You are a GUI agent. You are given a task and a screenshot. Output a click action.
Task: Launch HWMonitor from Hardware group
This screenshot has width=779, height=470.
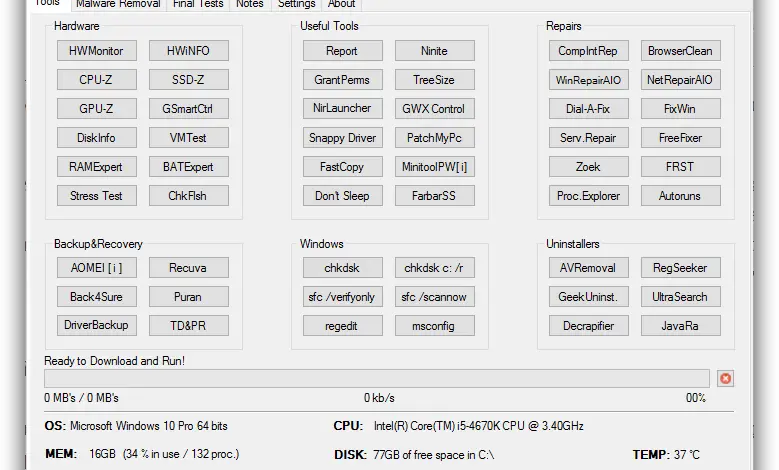96,51
